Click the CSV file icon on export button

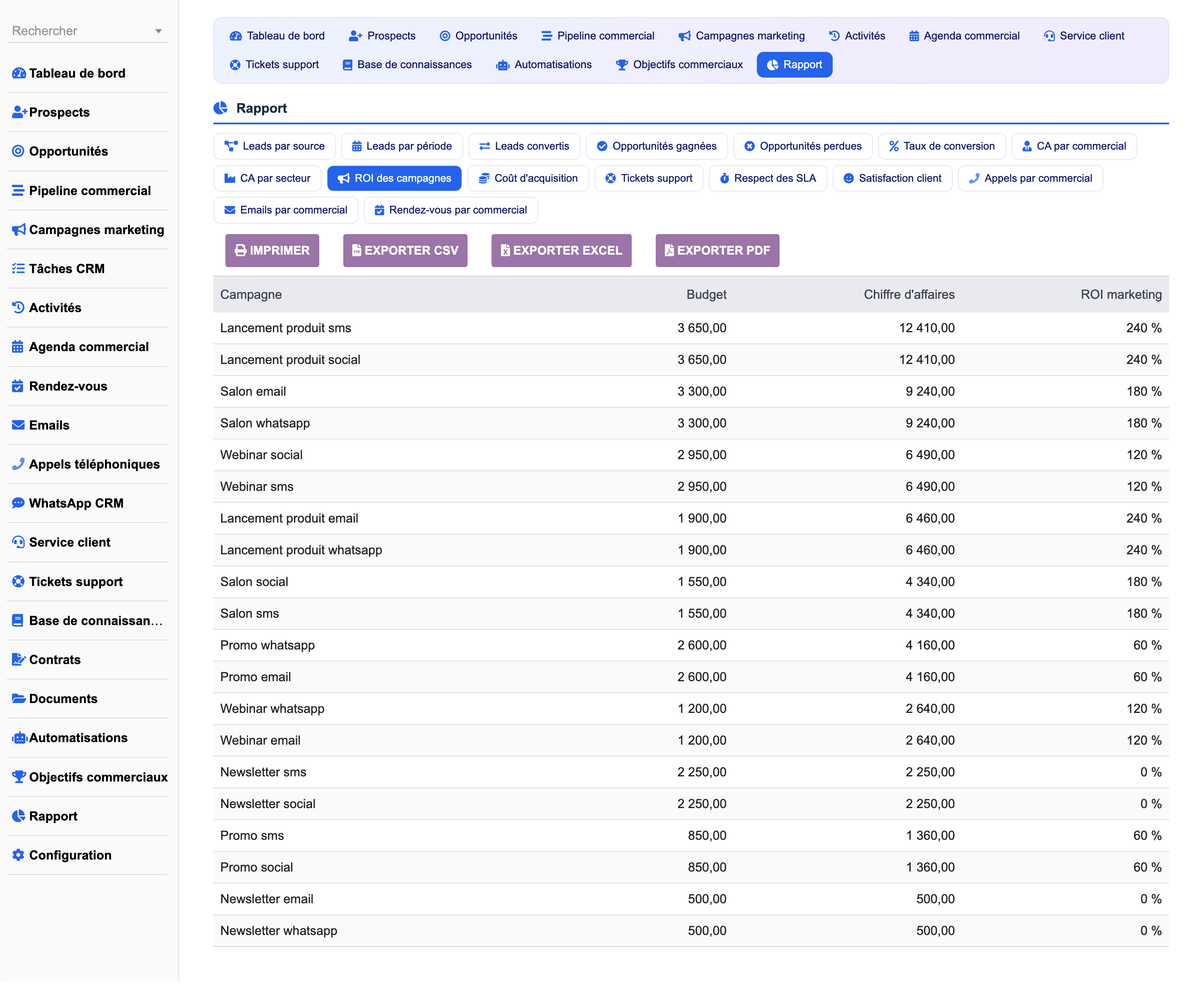[357, 251]
